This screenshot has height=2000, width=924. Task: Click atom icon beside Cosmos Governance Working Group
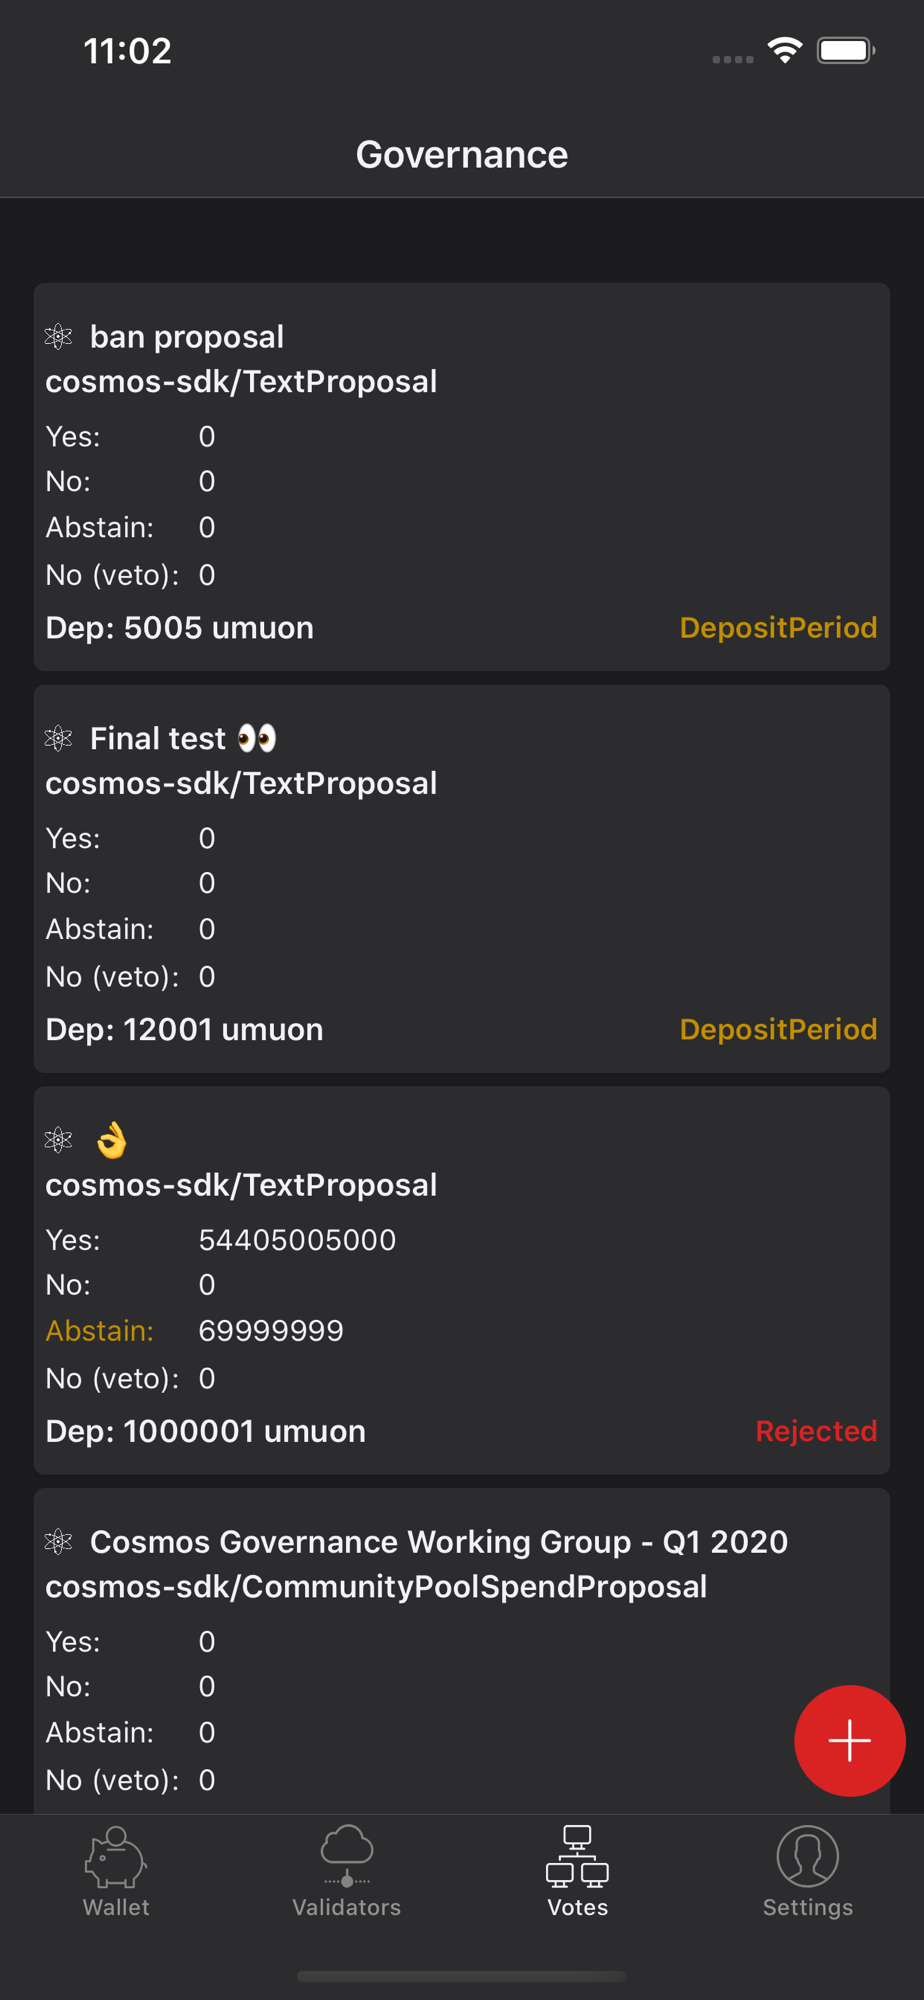click(59, 1542)
